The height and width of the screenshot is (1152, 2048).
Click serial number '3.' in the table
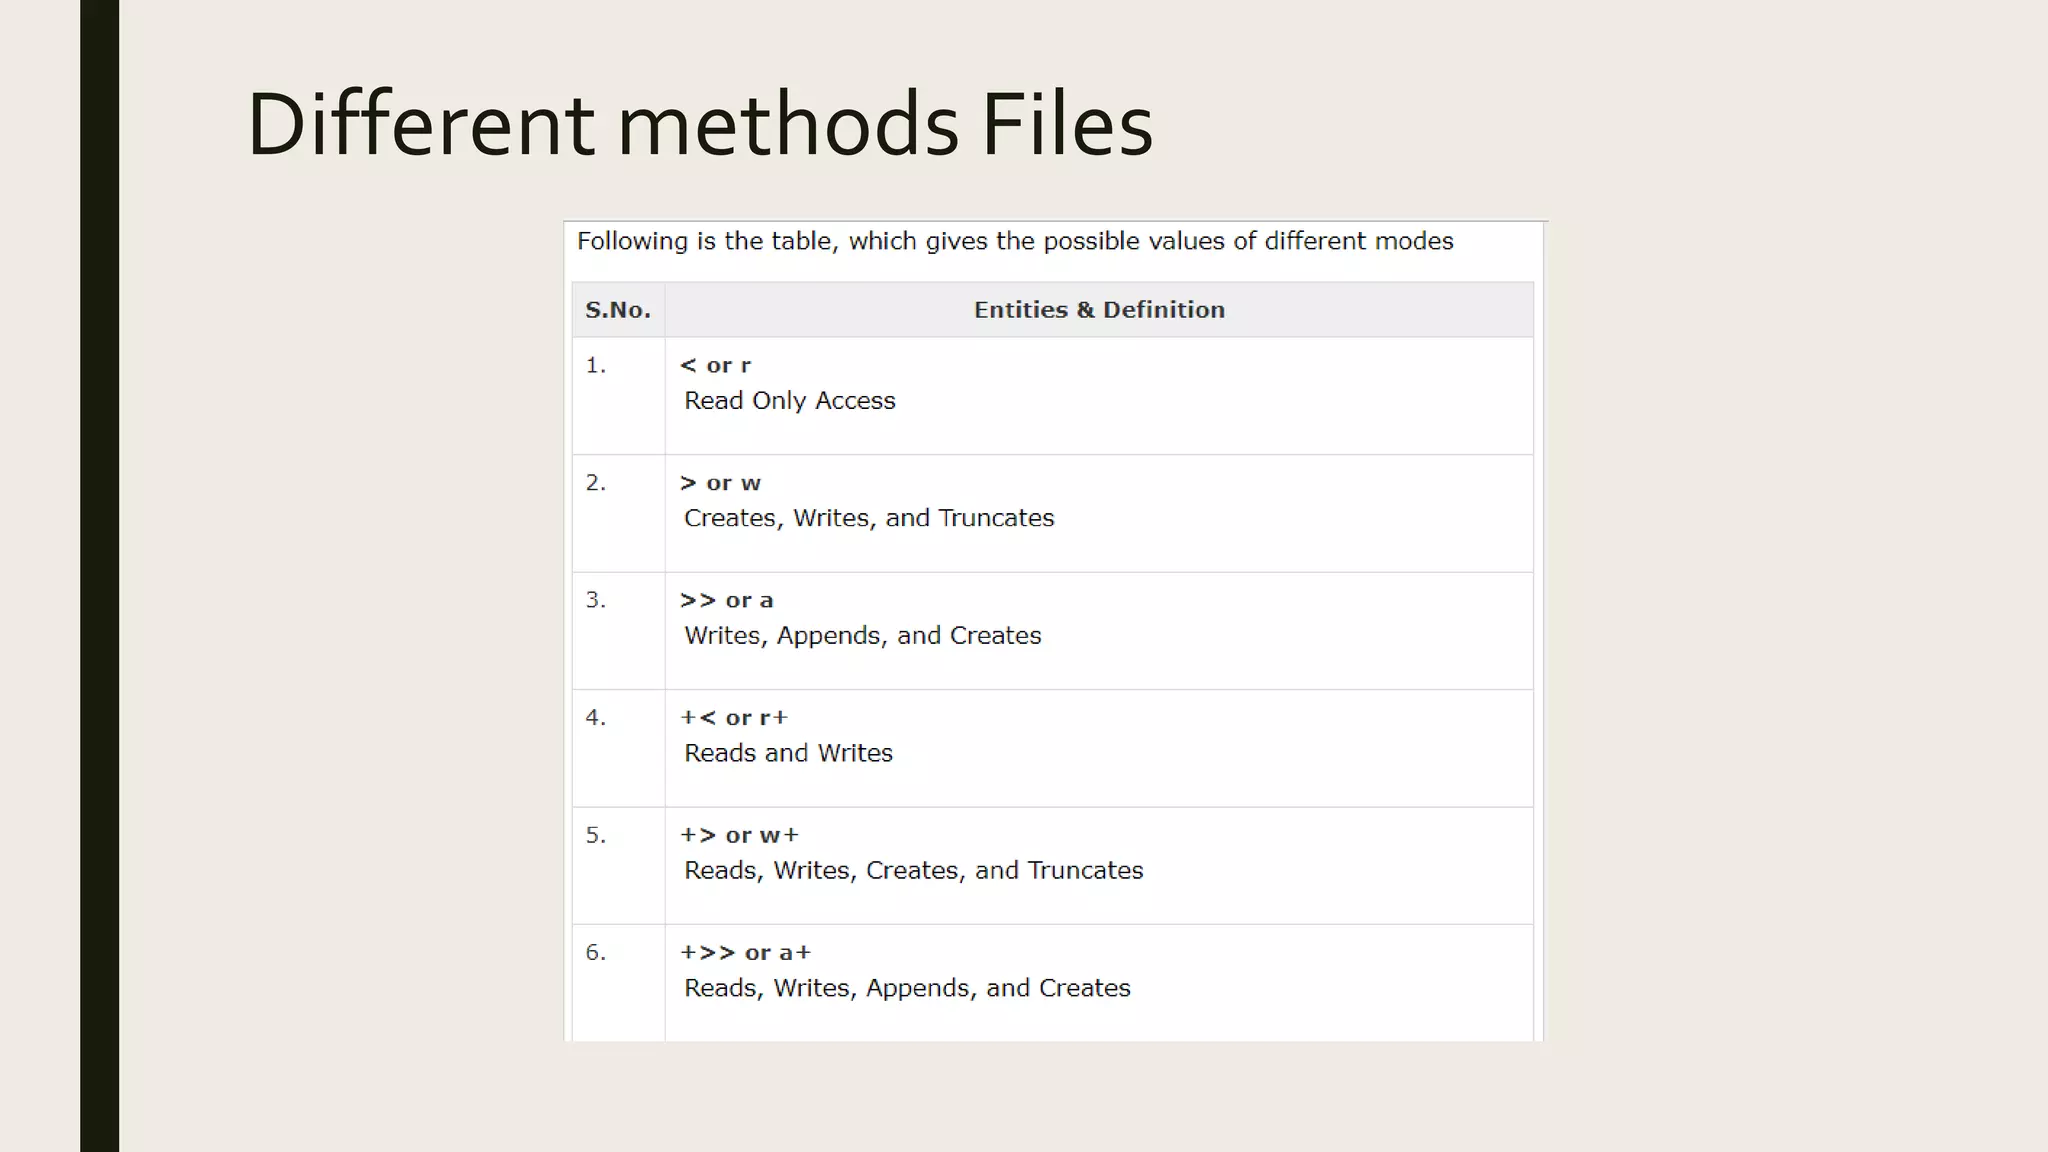point(596,600)
